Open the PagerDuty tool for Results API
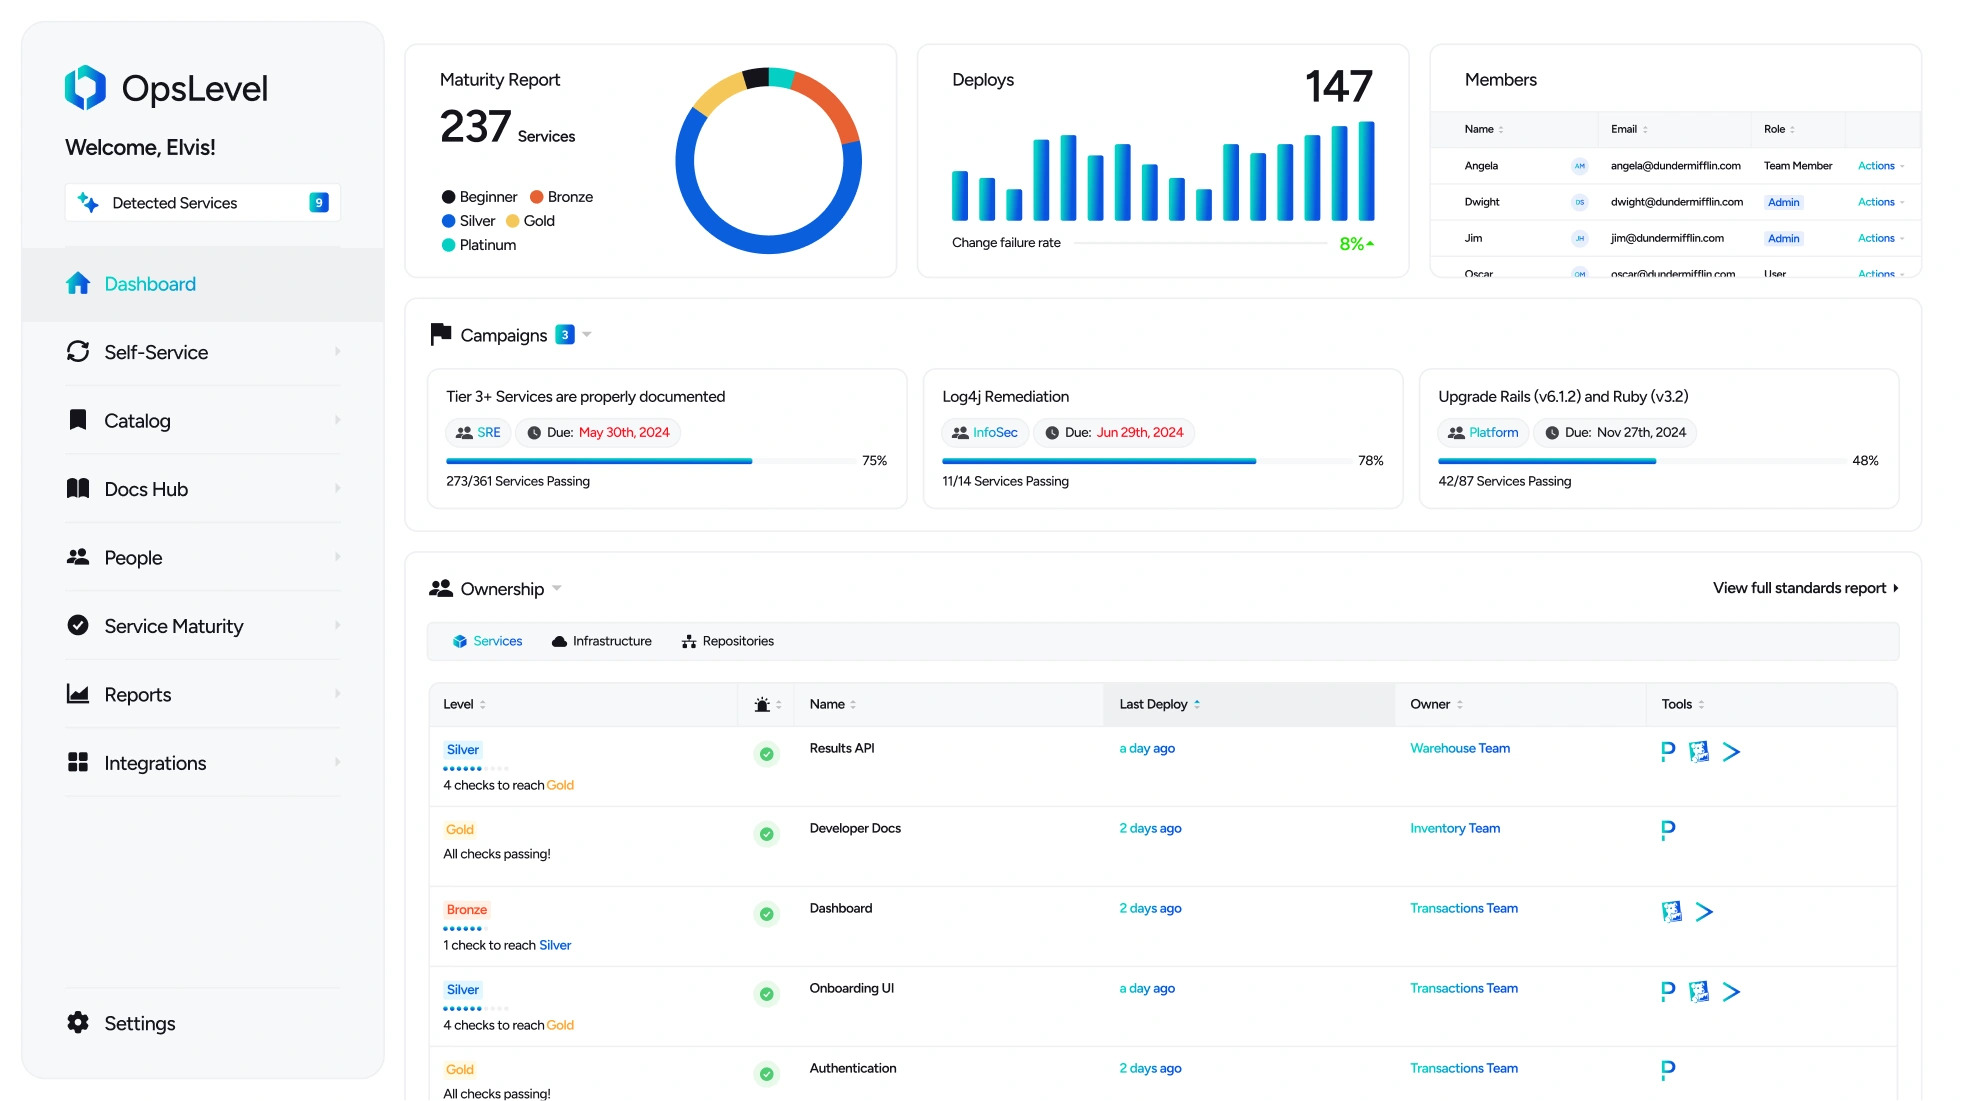Viewport: 1966px width, 1101px height. 1666,752
